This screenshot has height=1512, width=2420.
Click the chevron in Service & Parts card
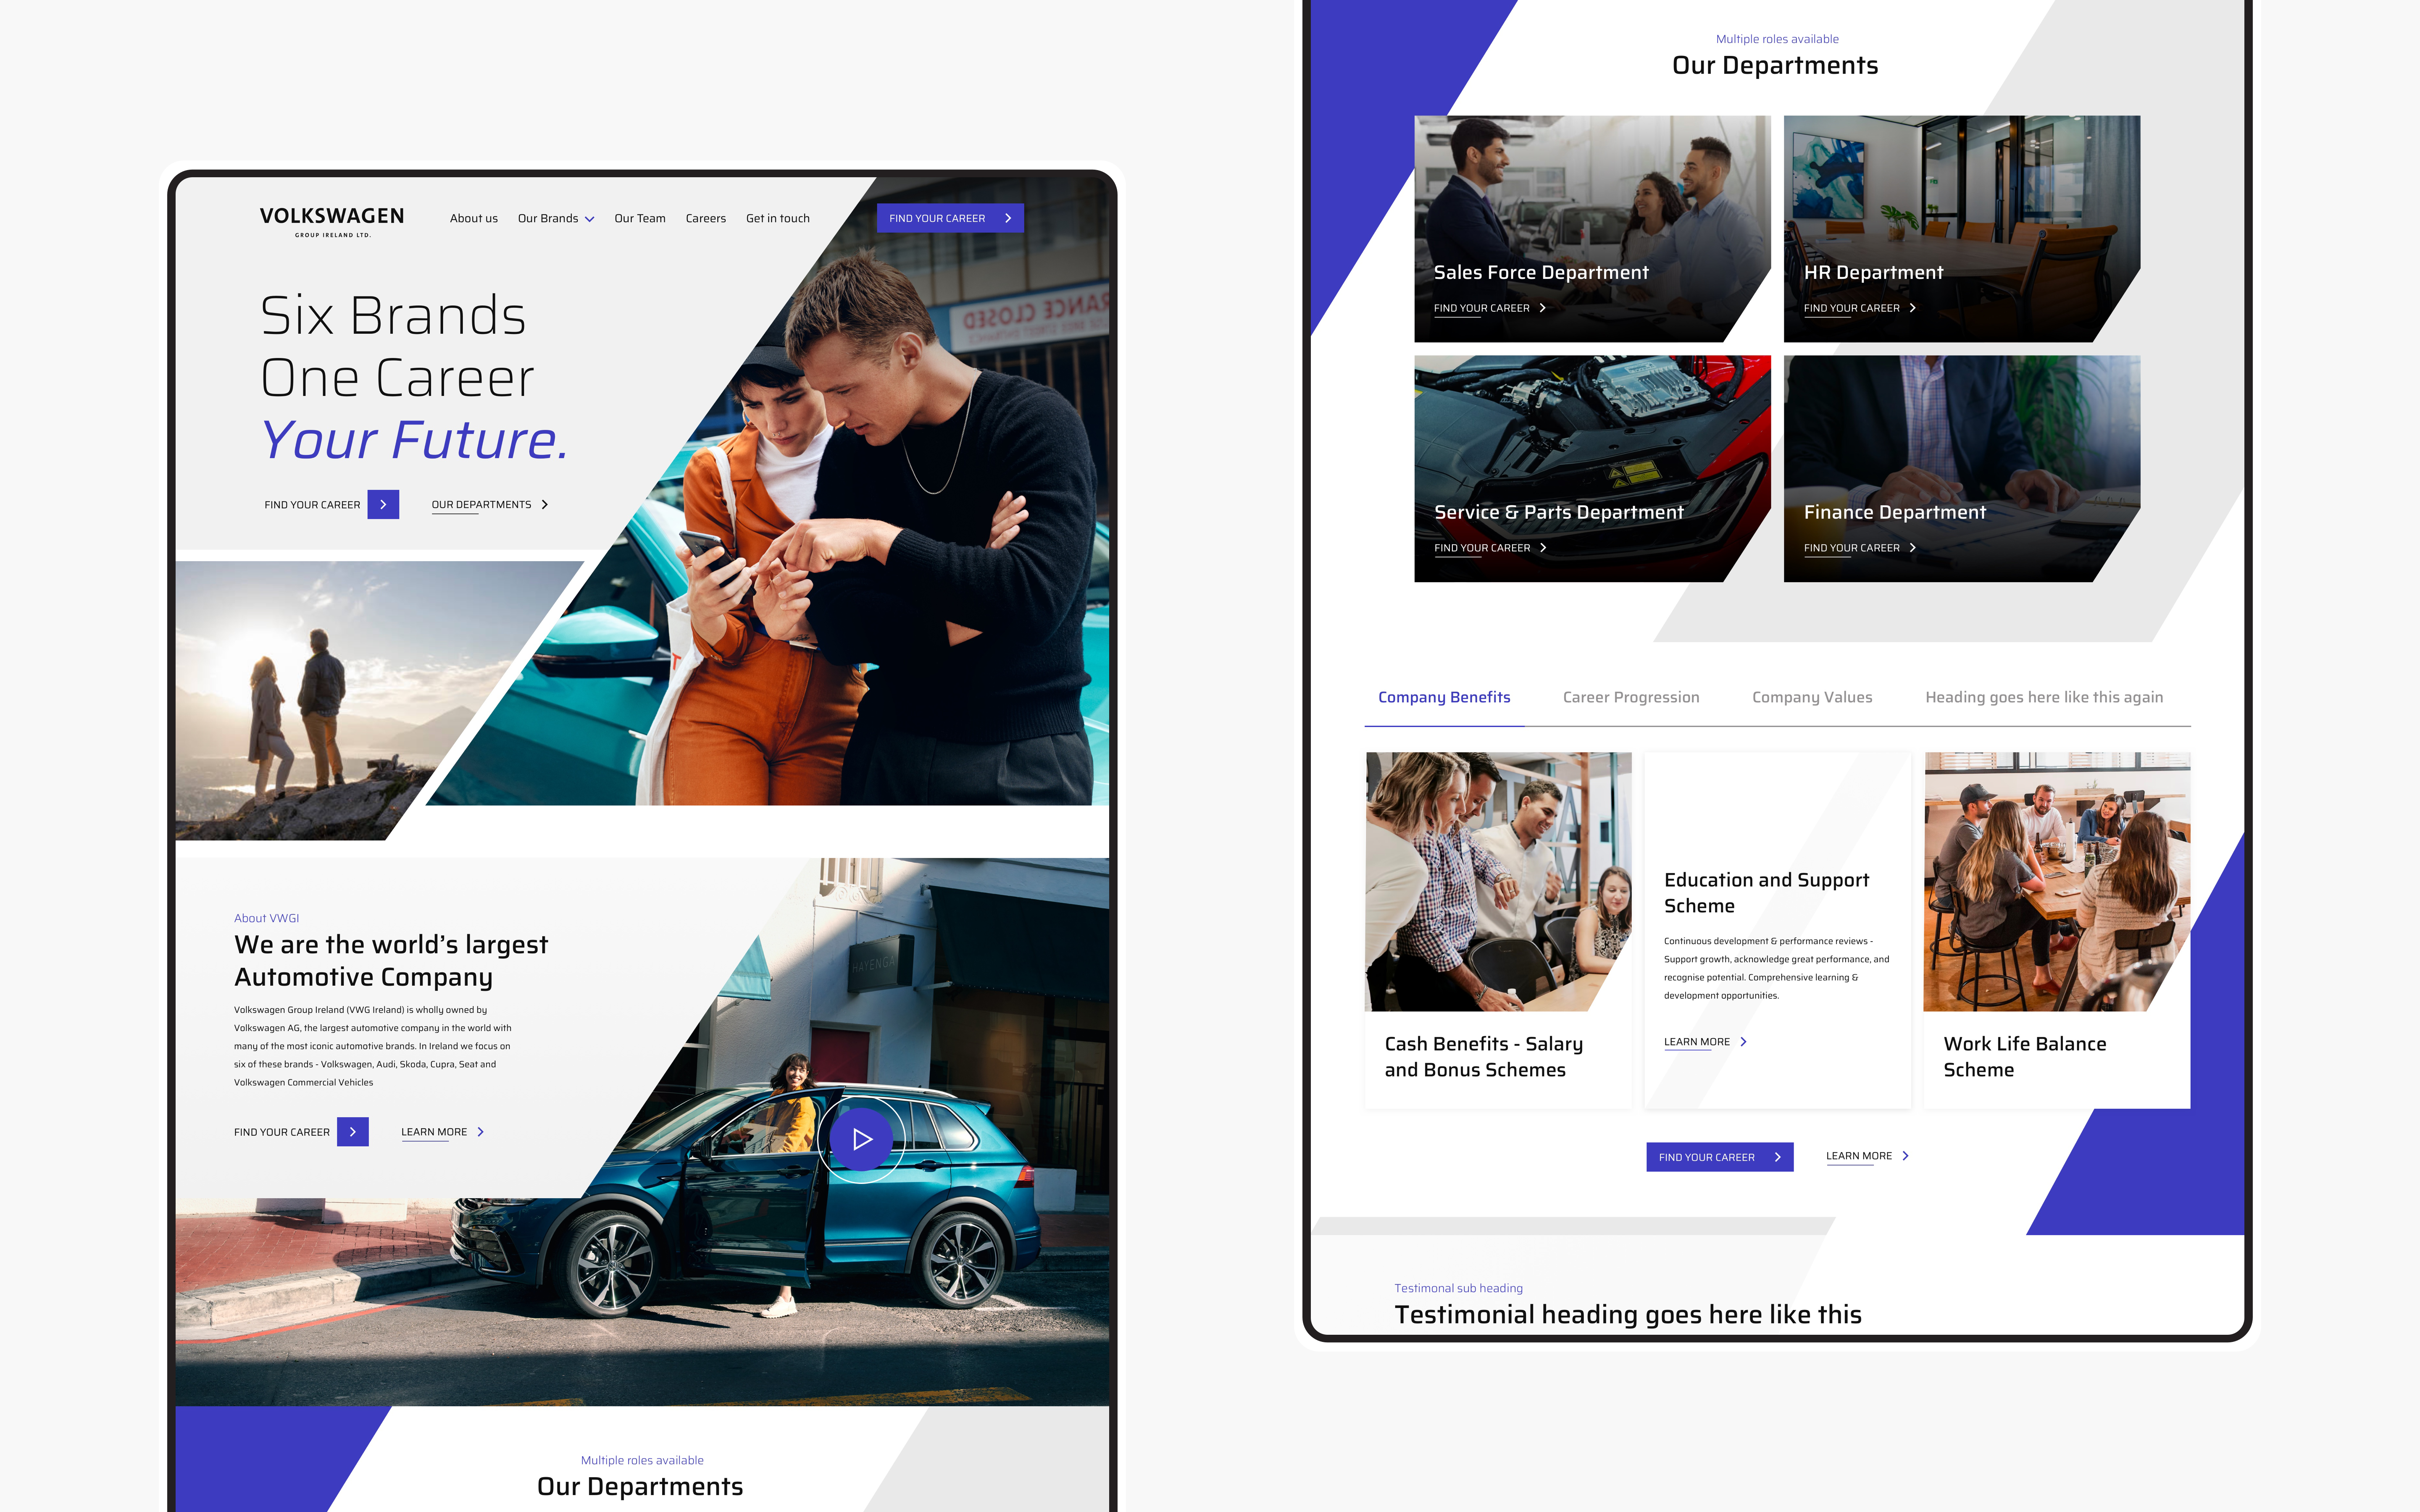pos(1543,548)
